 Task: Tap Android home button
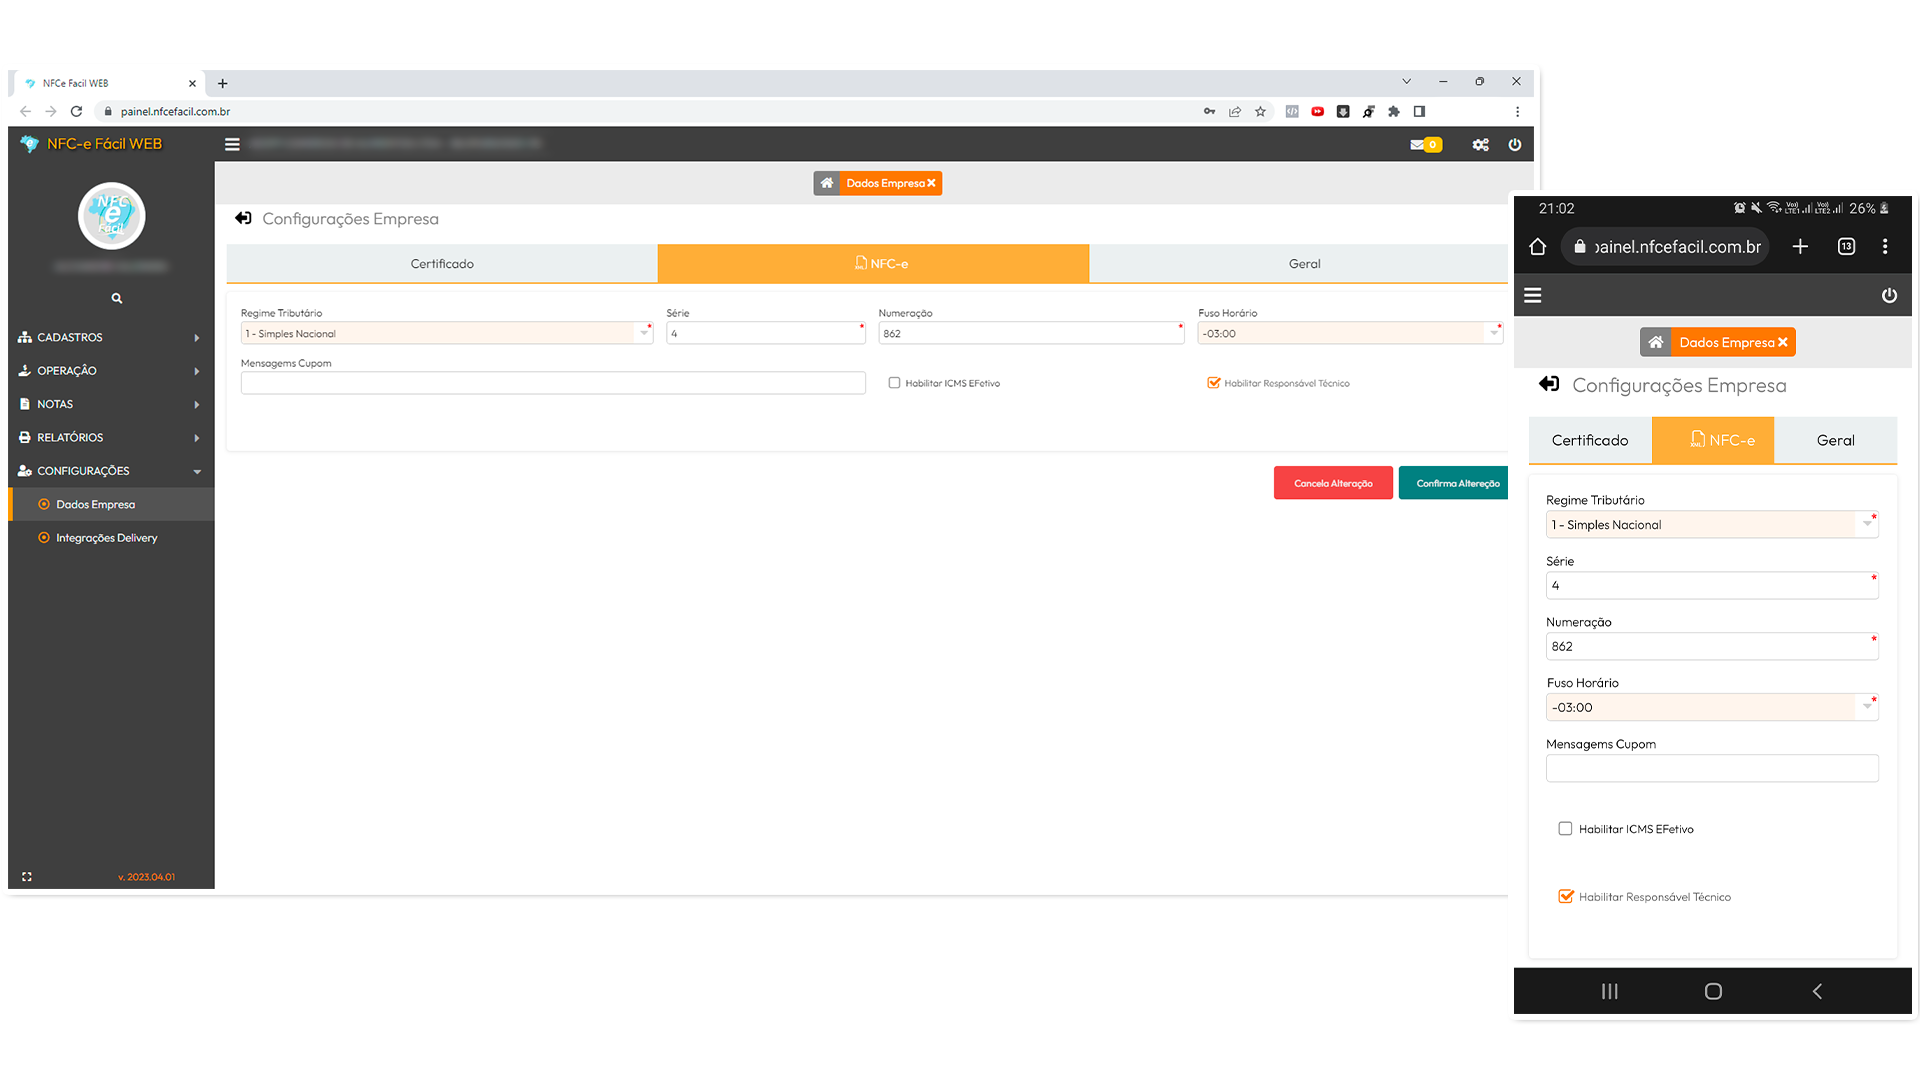tap(1713, 991)
